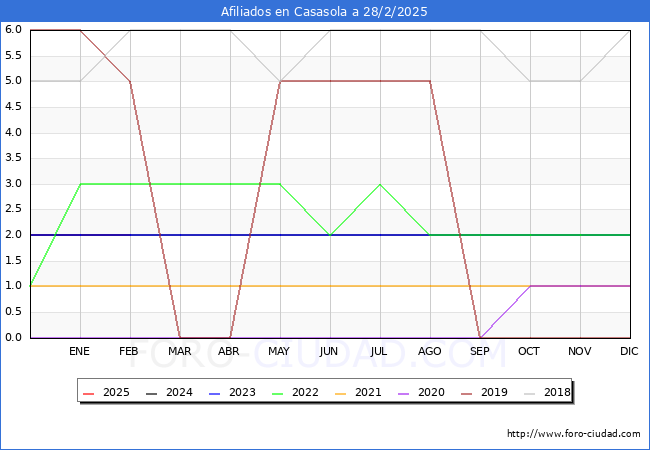Click the 2018 legend color swatch
650x450 pixels.
coord(529,393)
